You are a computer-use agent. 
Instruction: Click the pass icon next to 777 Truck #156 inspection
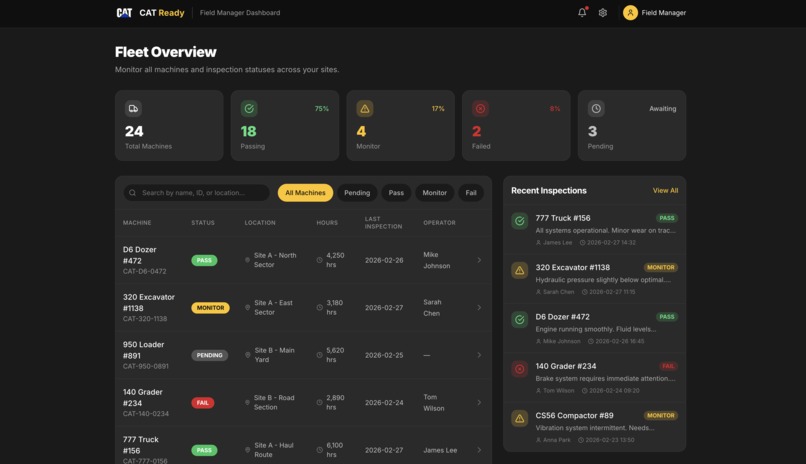click(x=520, y=221)
